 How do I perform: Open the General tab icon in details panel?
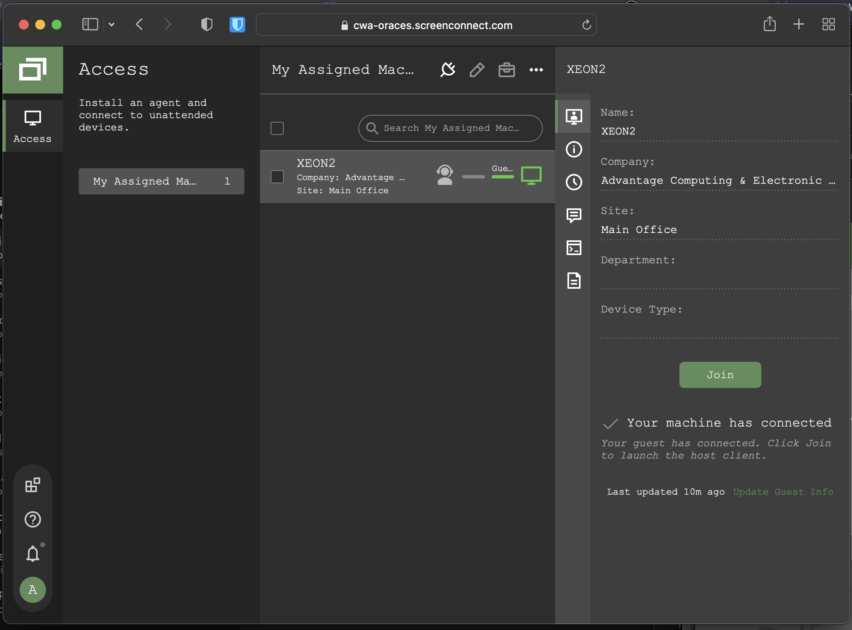(x=574, y=116)
